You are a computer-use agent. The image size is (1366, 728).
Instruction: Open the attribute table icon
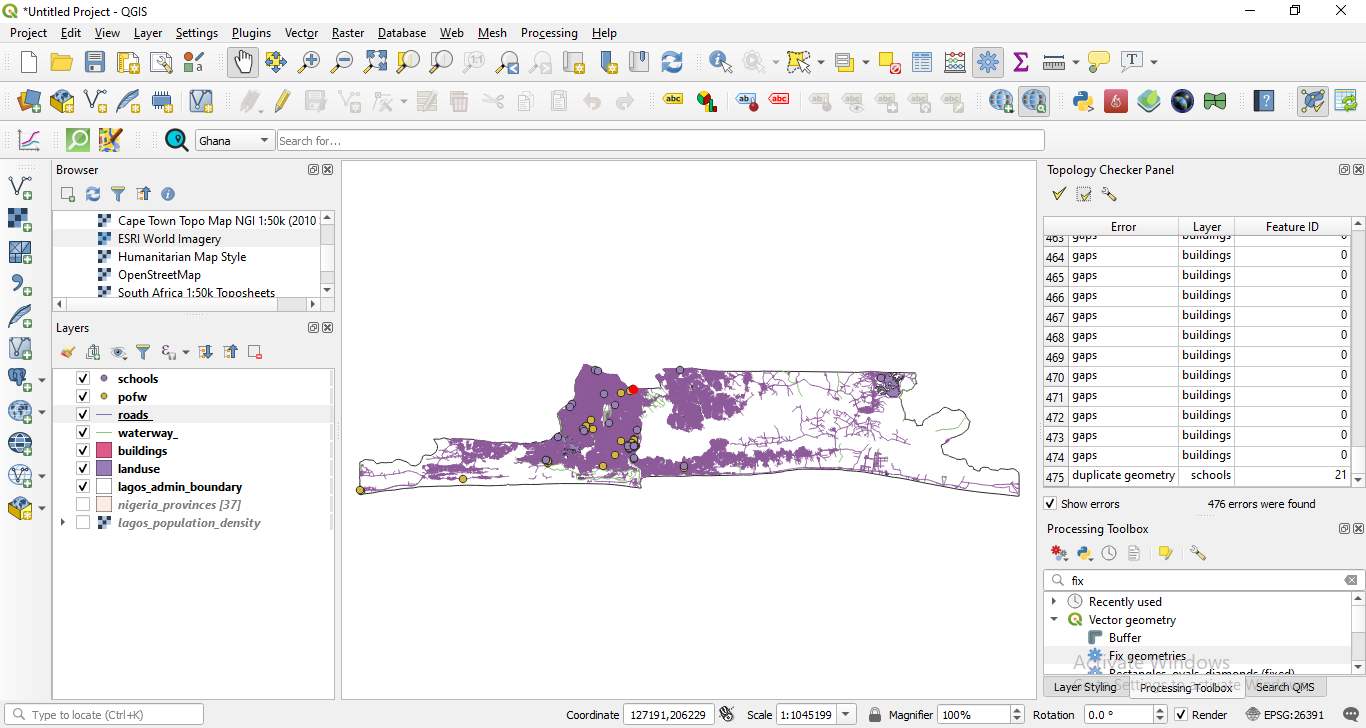(922, 62)
